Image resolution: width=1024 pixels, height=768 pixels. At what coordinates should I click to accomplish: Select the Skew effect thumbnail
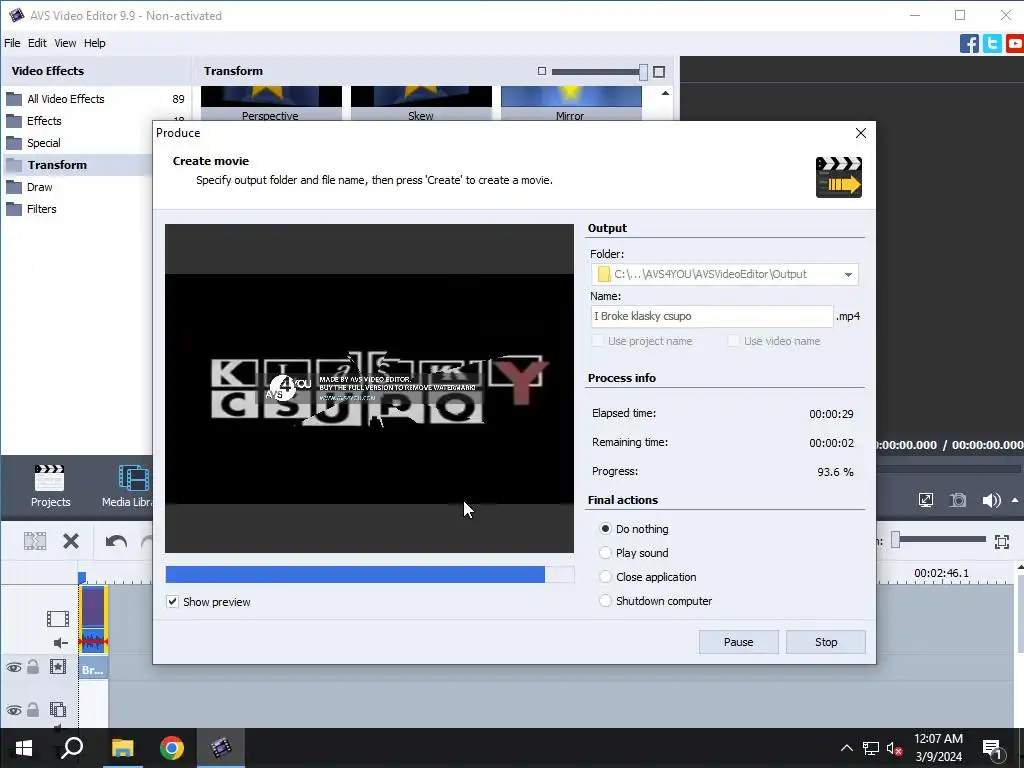tap(421, 104)
